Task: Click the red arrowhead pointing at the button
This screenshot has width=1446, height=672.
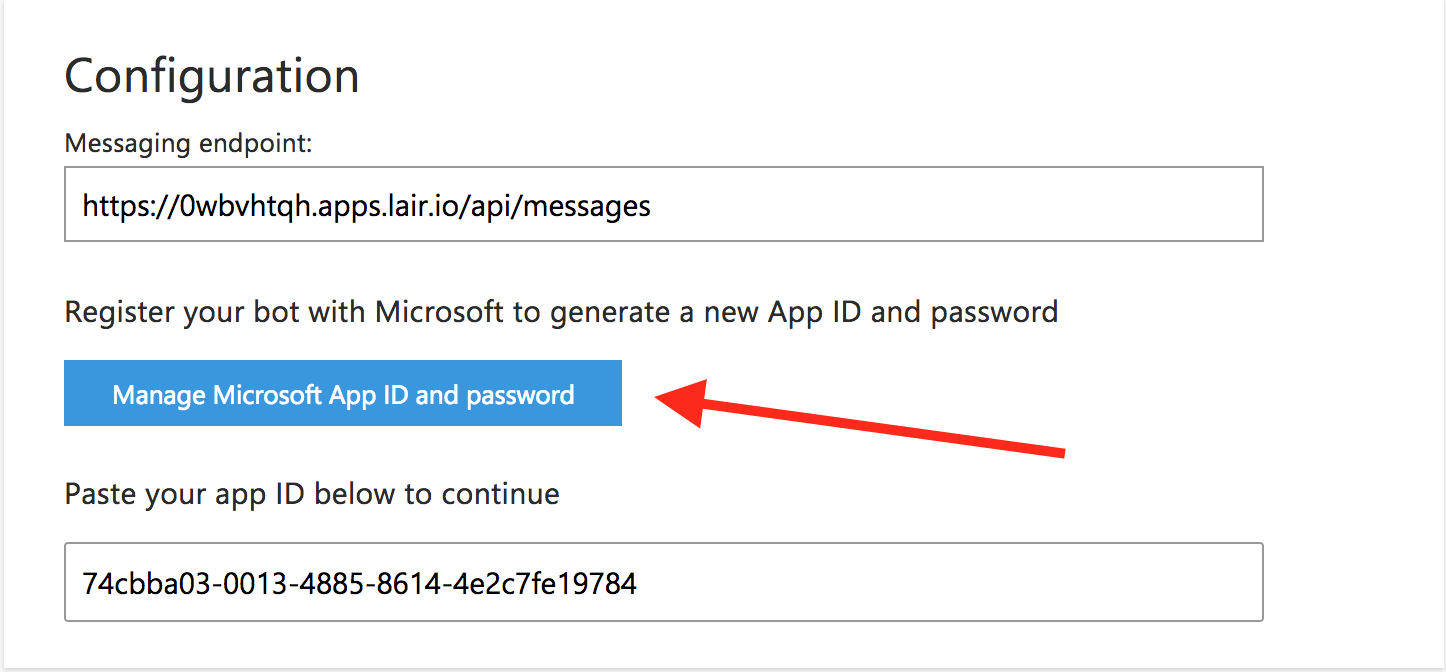Action: coord(680,399)
